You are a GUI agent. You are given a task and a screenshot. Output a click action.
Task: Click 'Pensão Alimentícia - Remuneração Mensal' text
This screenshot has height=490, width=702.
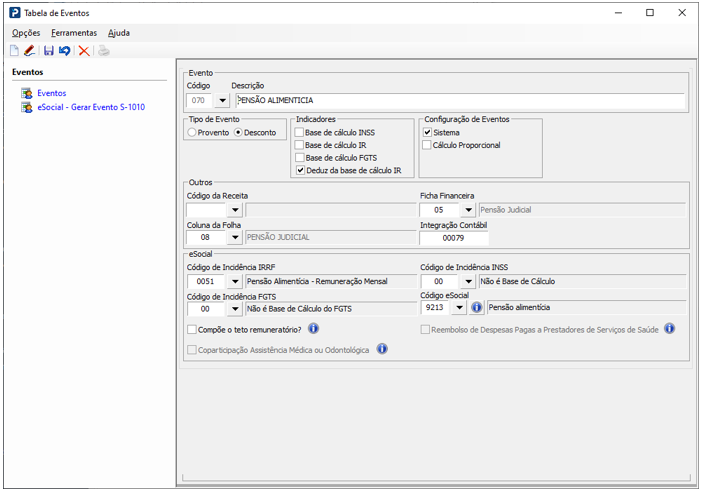pyautogui.click(x=317, y=282)
